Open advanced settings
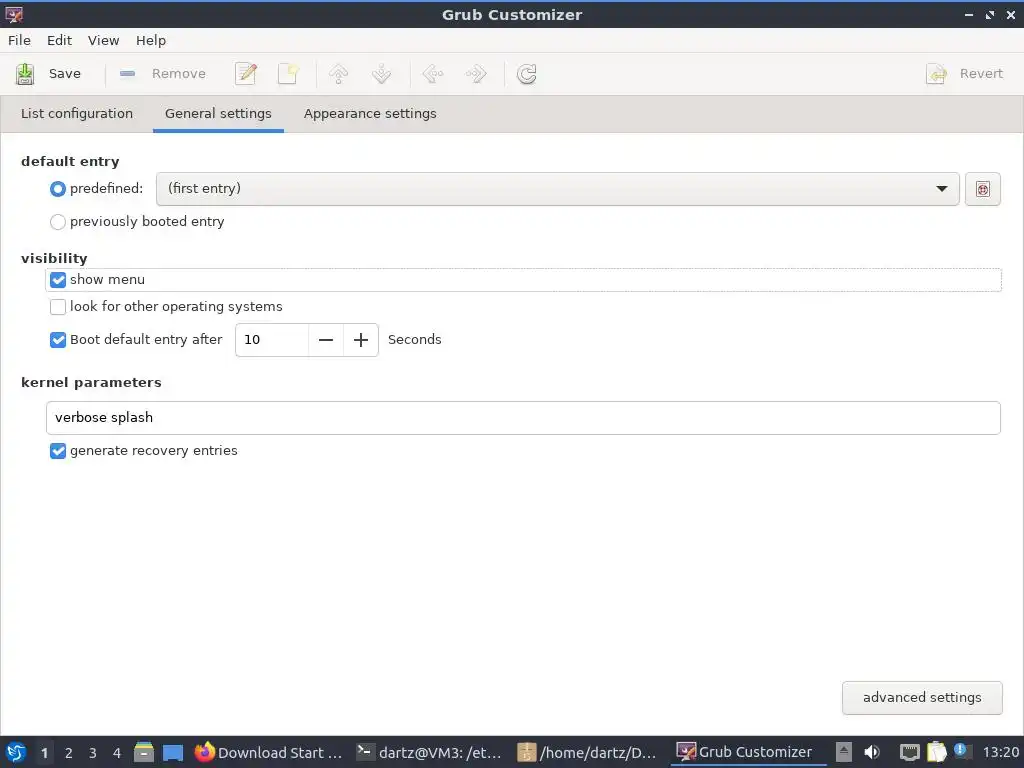The image size is (1024, 768). point(922,697)
